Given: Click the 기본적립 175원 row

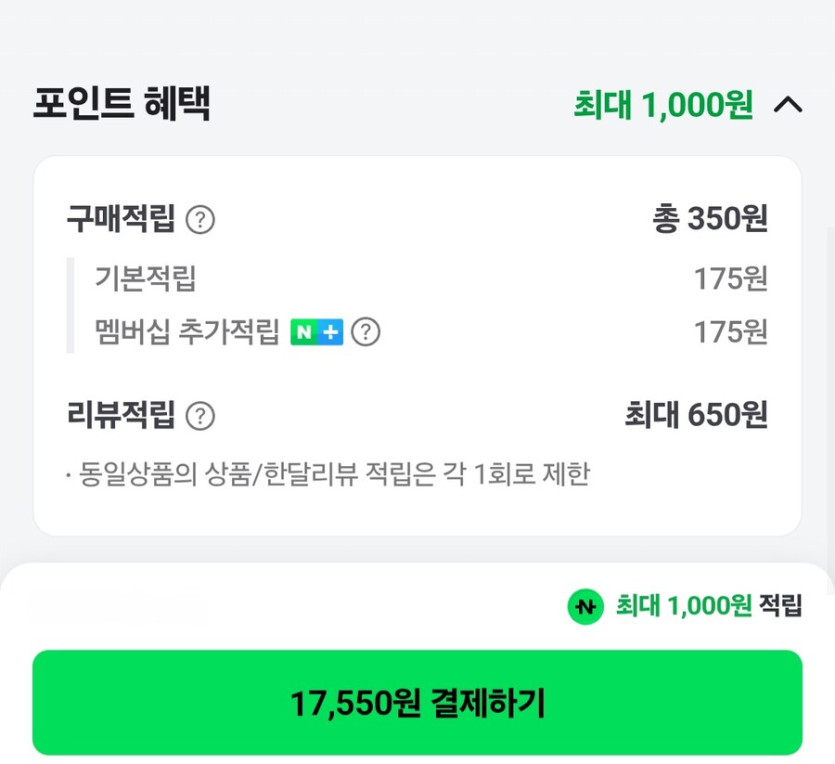Looking at the screenshot, I should [x=420, y=279].
